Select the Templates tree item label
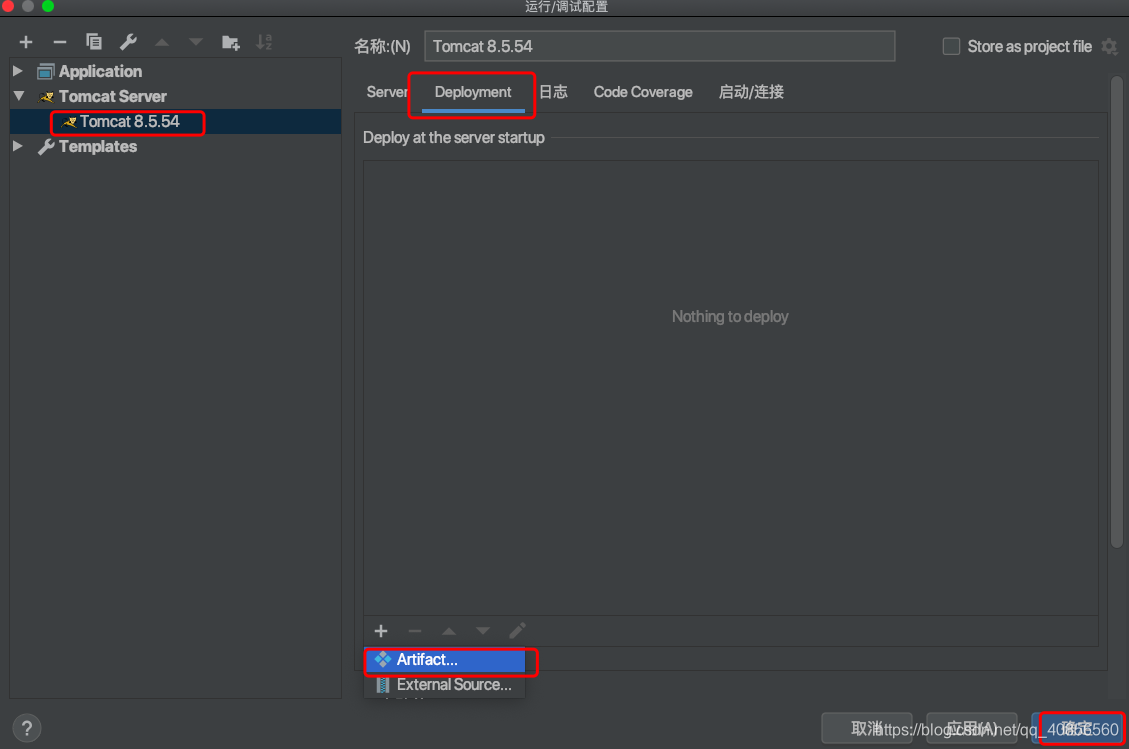The width and height of the screenshot is (1129, 749). point(97,146)
